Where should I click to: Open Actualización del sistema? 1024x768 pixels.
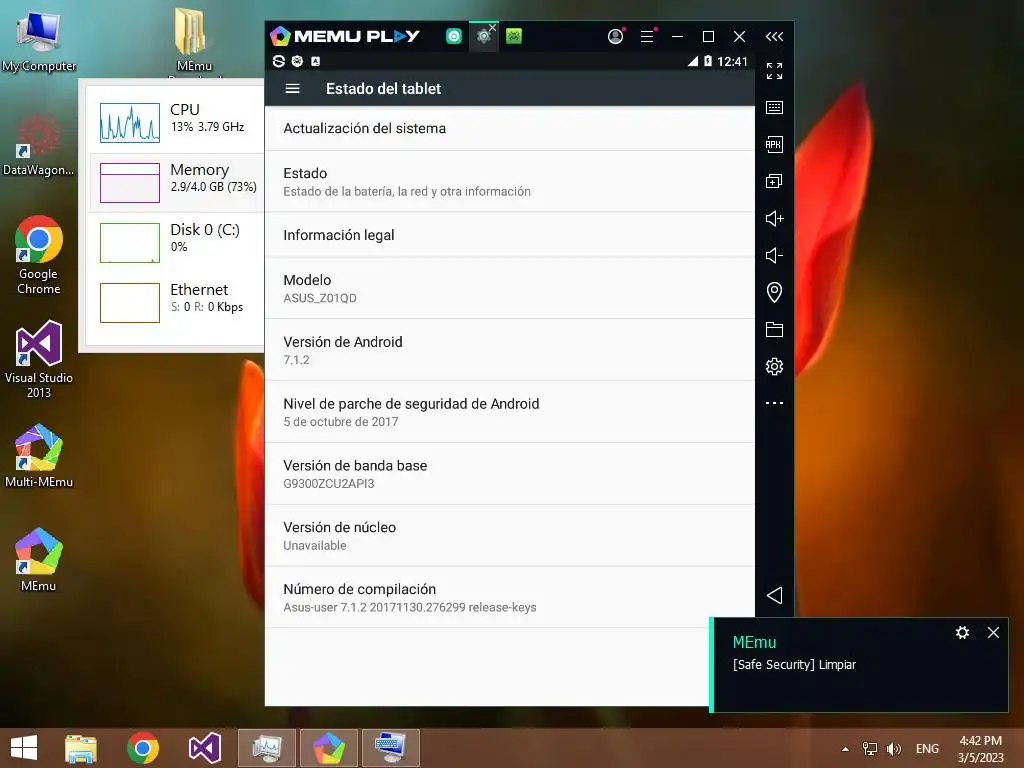(509, 128)
